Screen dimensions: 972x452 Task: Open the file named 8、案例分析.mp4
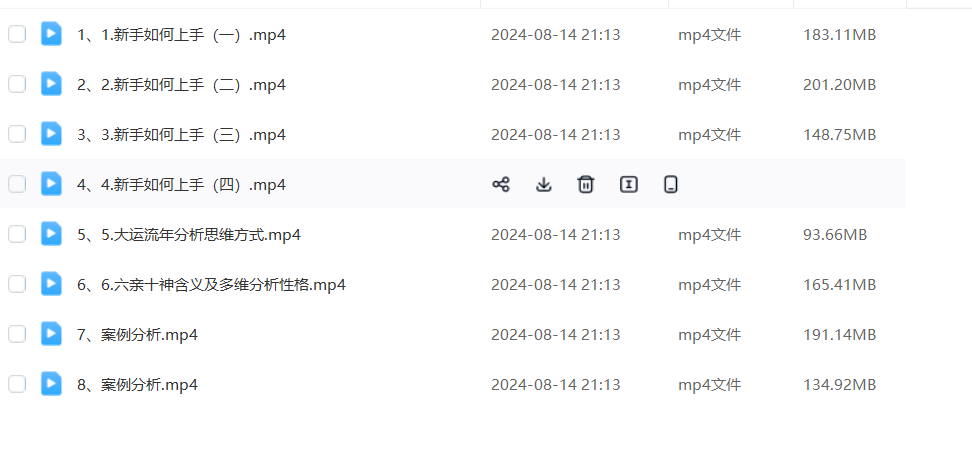tap(138, 384)
